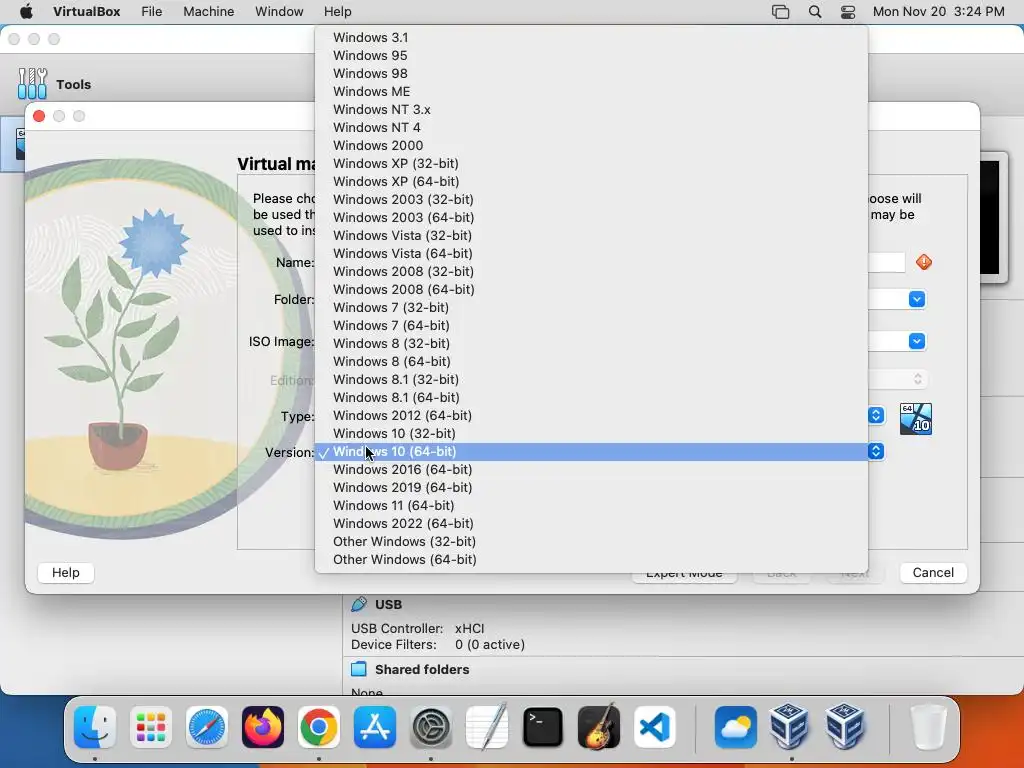Pick Other Windows (32-bit)
This screenshot has width=1024, height=768.
click(591, 541)
